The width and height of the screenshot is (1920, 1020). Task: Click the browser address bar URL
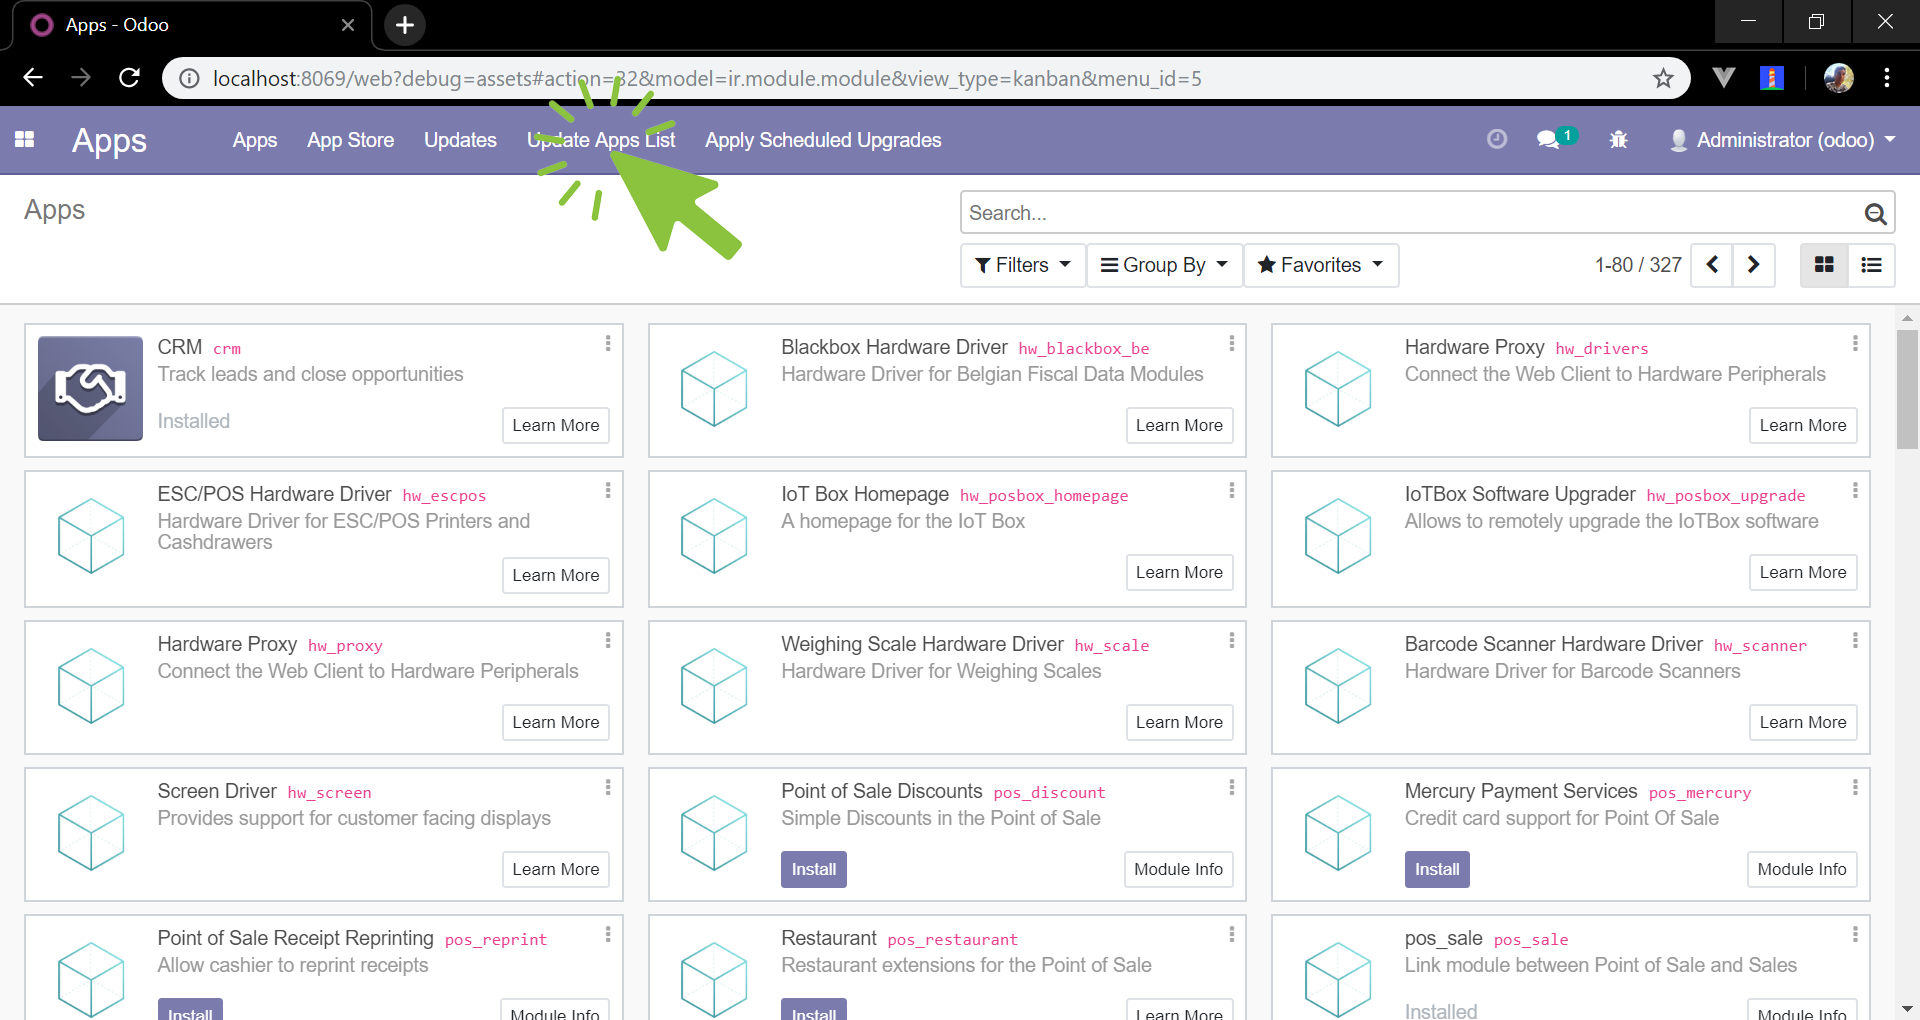(x=707, y=78)
